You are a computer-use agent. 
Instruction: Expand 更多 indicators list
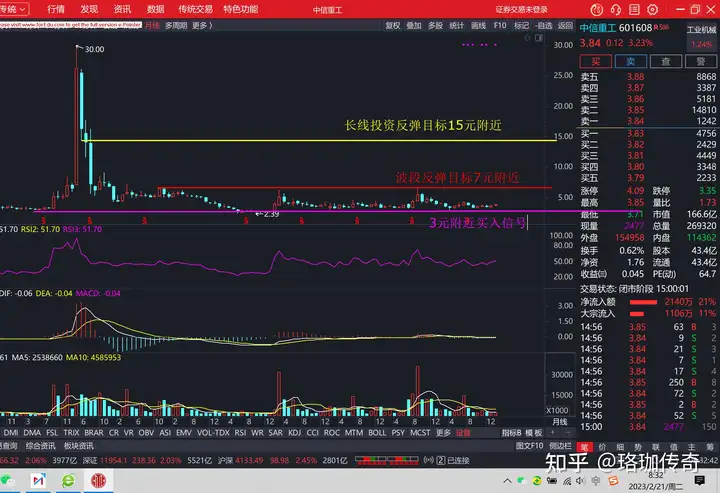click(443, 432)
